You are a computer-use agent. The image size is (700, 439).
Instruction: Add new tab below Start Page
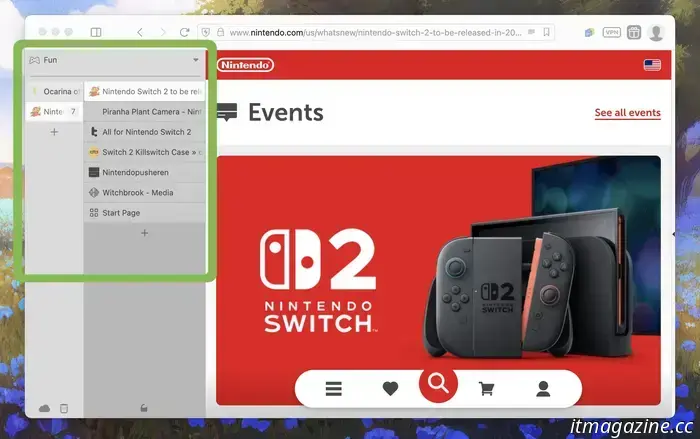click(x=144, y=233)
